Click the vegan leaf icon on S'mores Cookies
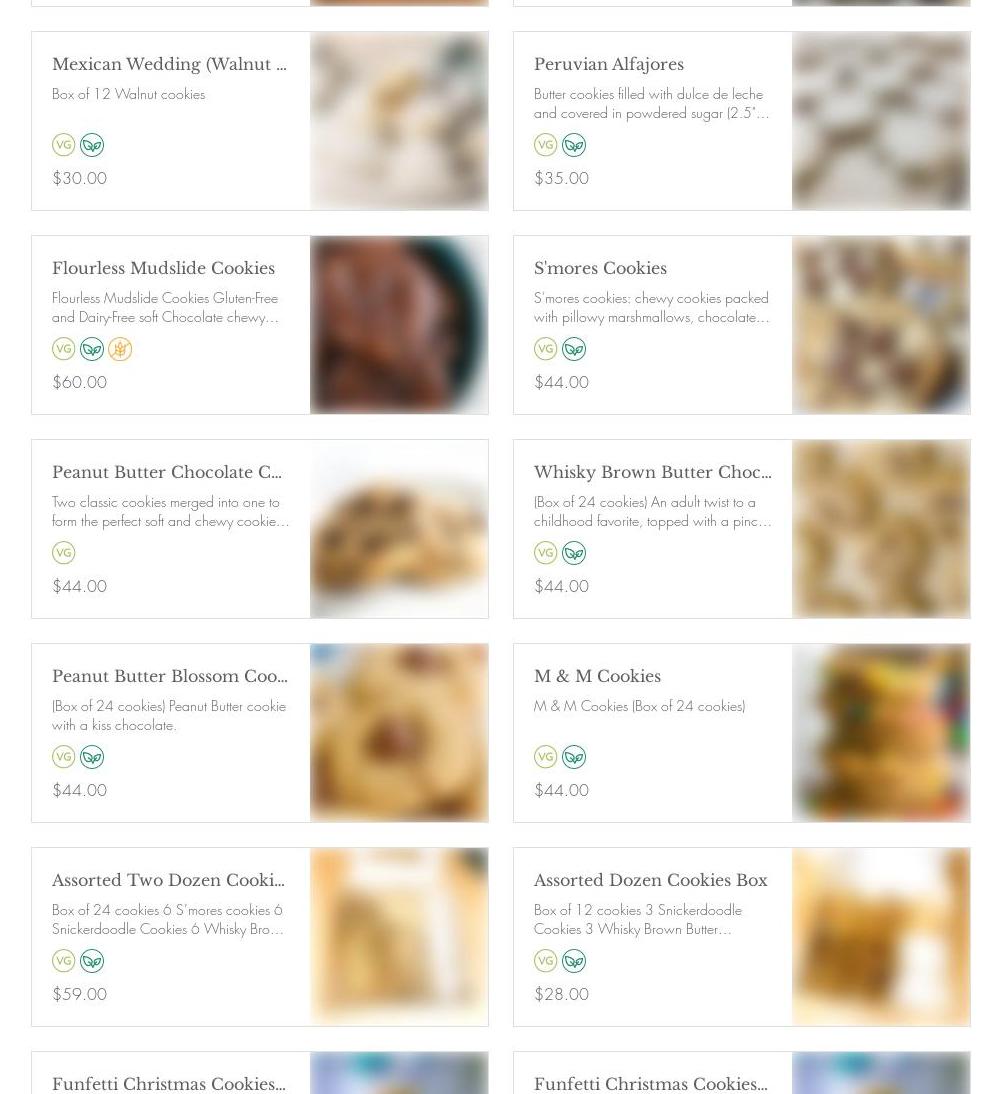Viewport: 1001px width, 1094px height. pos(574,349)
